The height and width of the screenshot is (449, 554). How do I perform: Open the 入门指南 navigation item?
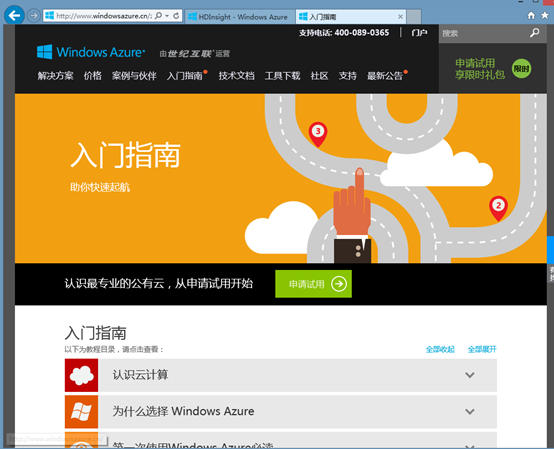(x=185, y=76)
